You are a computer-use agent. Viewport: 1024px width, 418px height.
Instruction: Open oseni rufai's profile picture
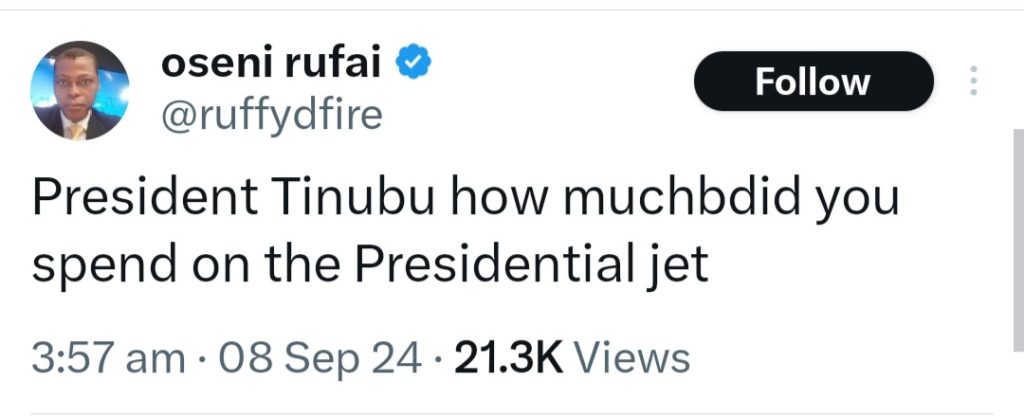(81, 92)
